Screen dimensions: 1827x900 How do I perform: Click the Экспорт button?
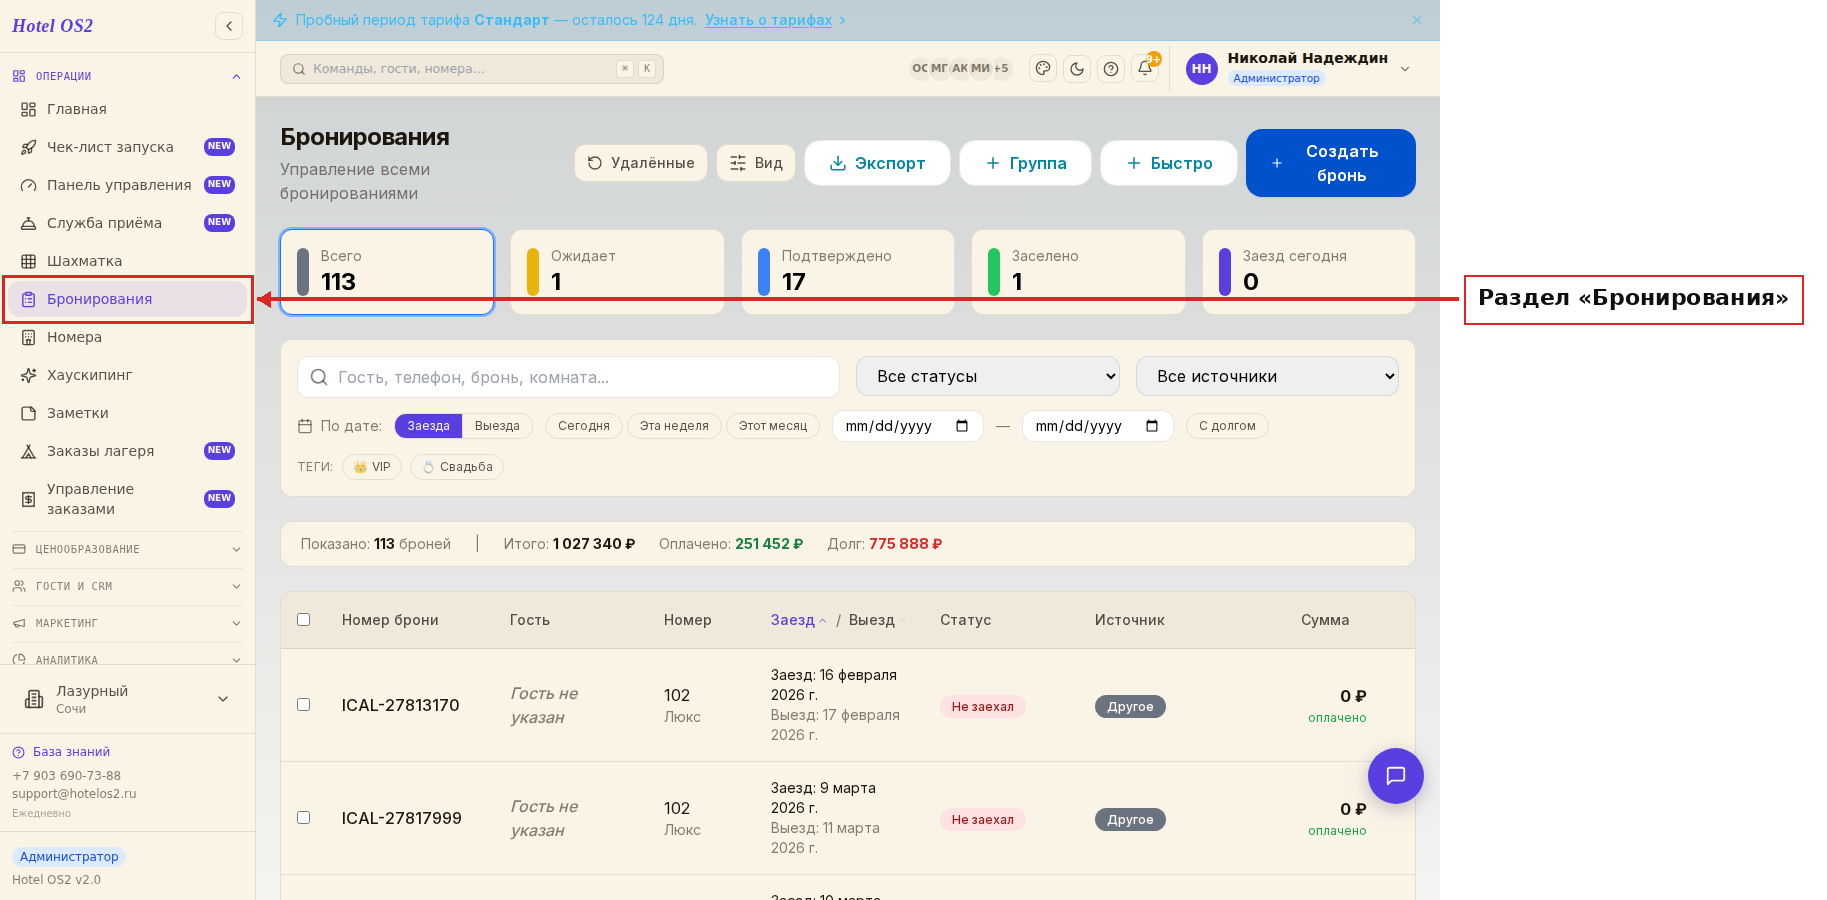(x=877, y=163)
